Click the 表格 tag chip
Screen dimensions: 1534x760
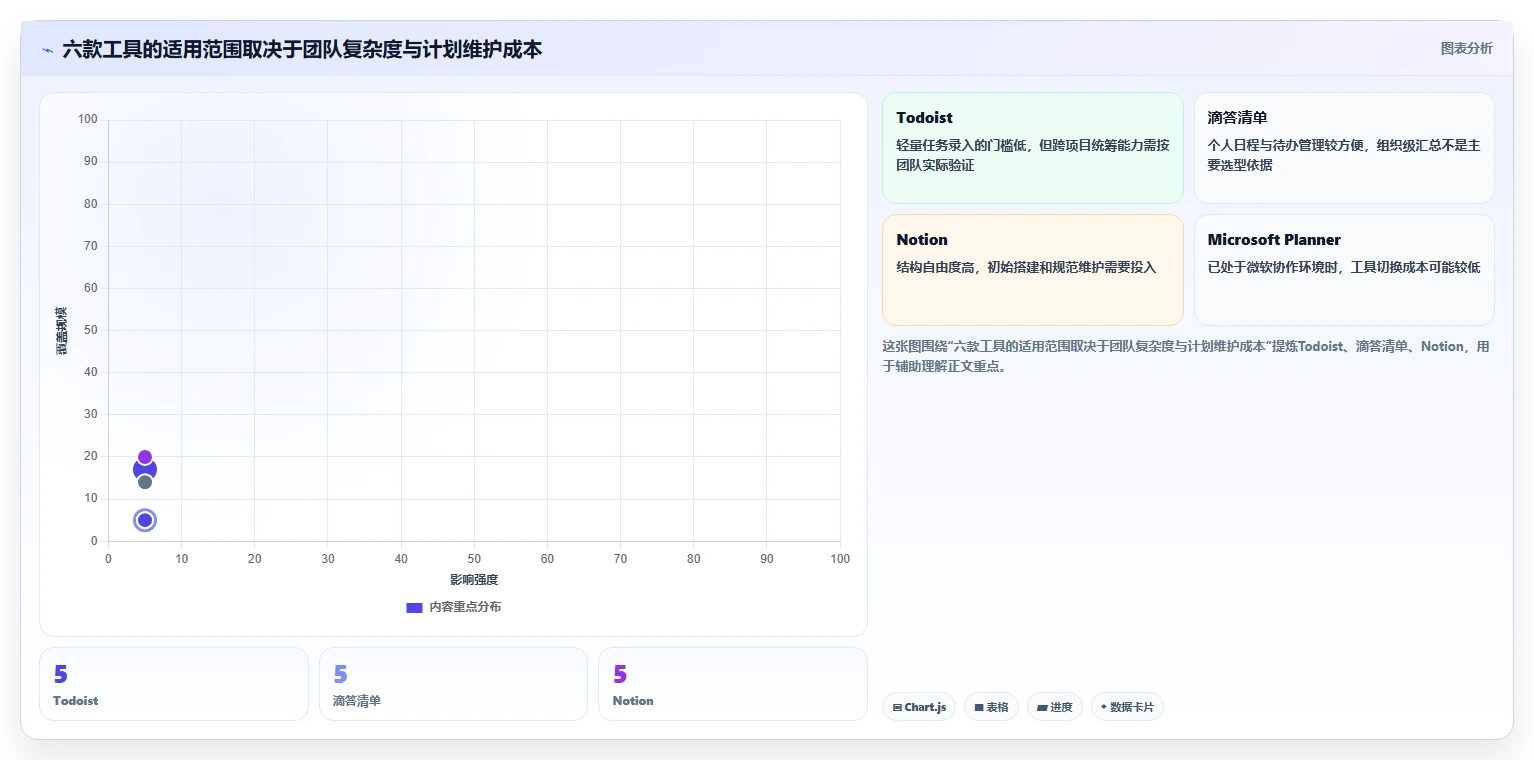991,707
